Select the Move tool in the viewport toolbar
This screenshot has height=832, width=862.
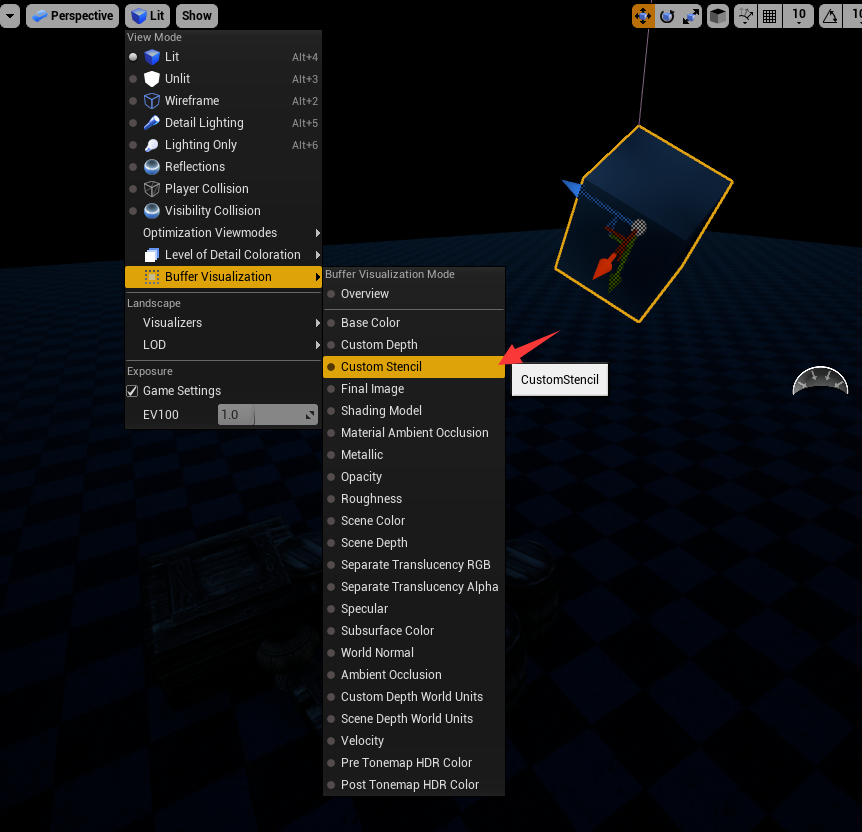pos(643,16)
